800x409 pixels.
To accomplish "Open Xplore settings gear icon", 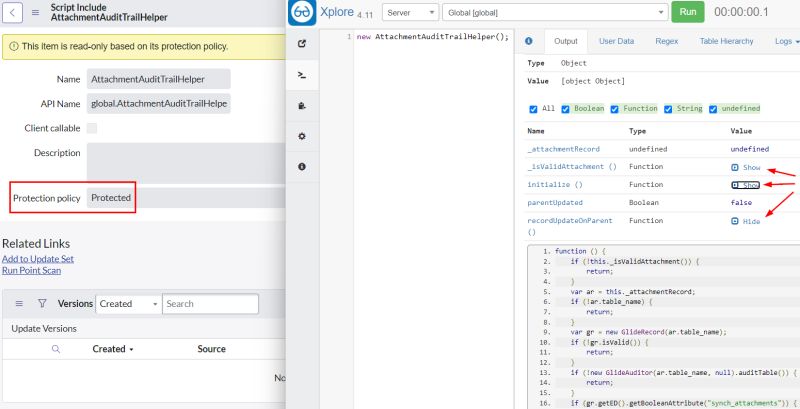I will [302, 136].
